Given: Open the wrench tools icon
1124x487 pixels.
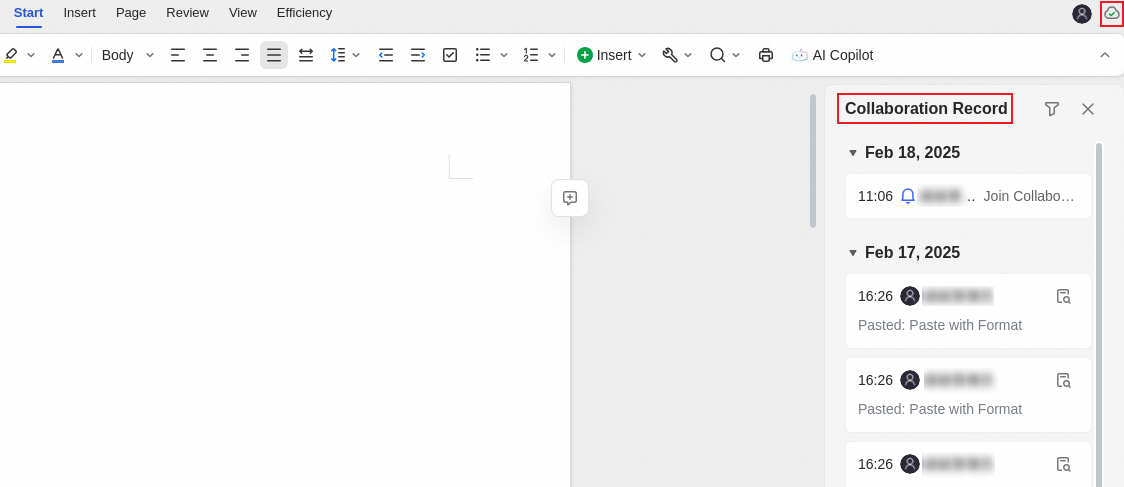Looking at the screenshot, I should pyautogui.click(x=670, y=55).
